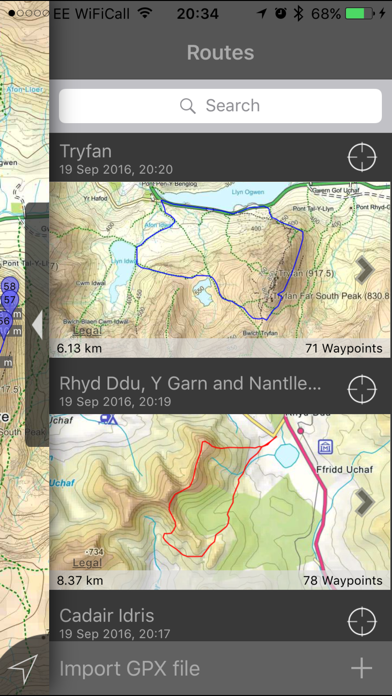Tap the Tryfan map thumbnail

click(220, 269)
